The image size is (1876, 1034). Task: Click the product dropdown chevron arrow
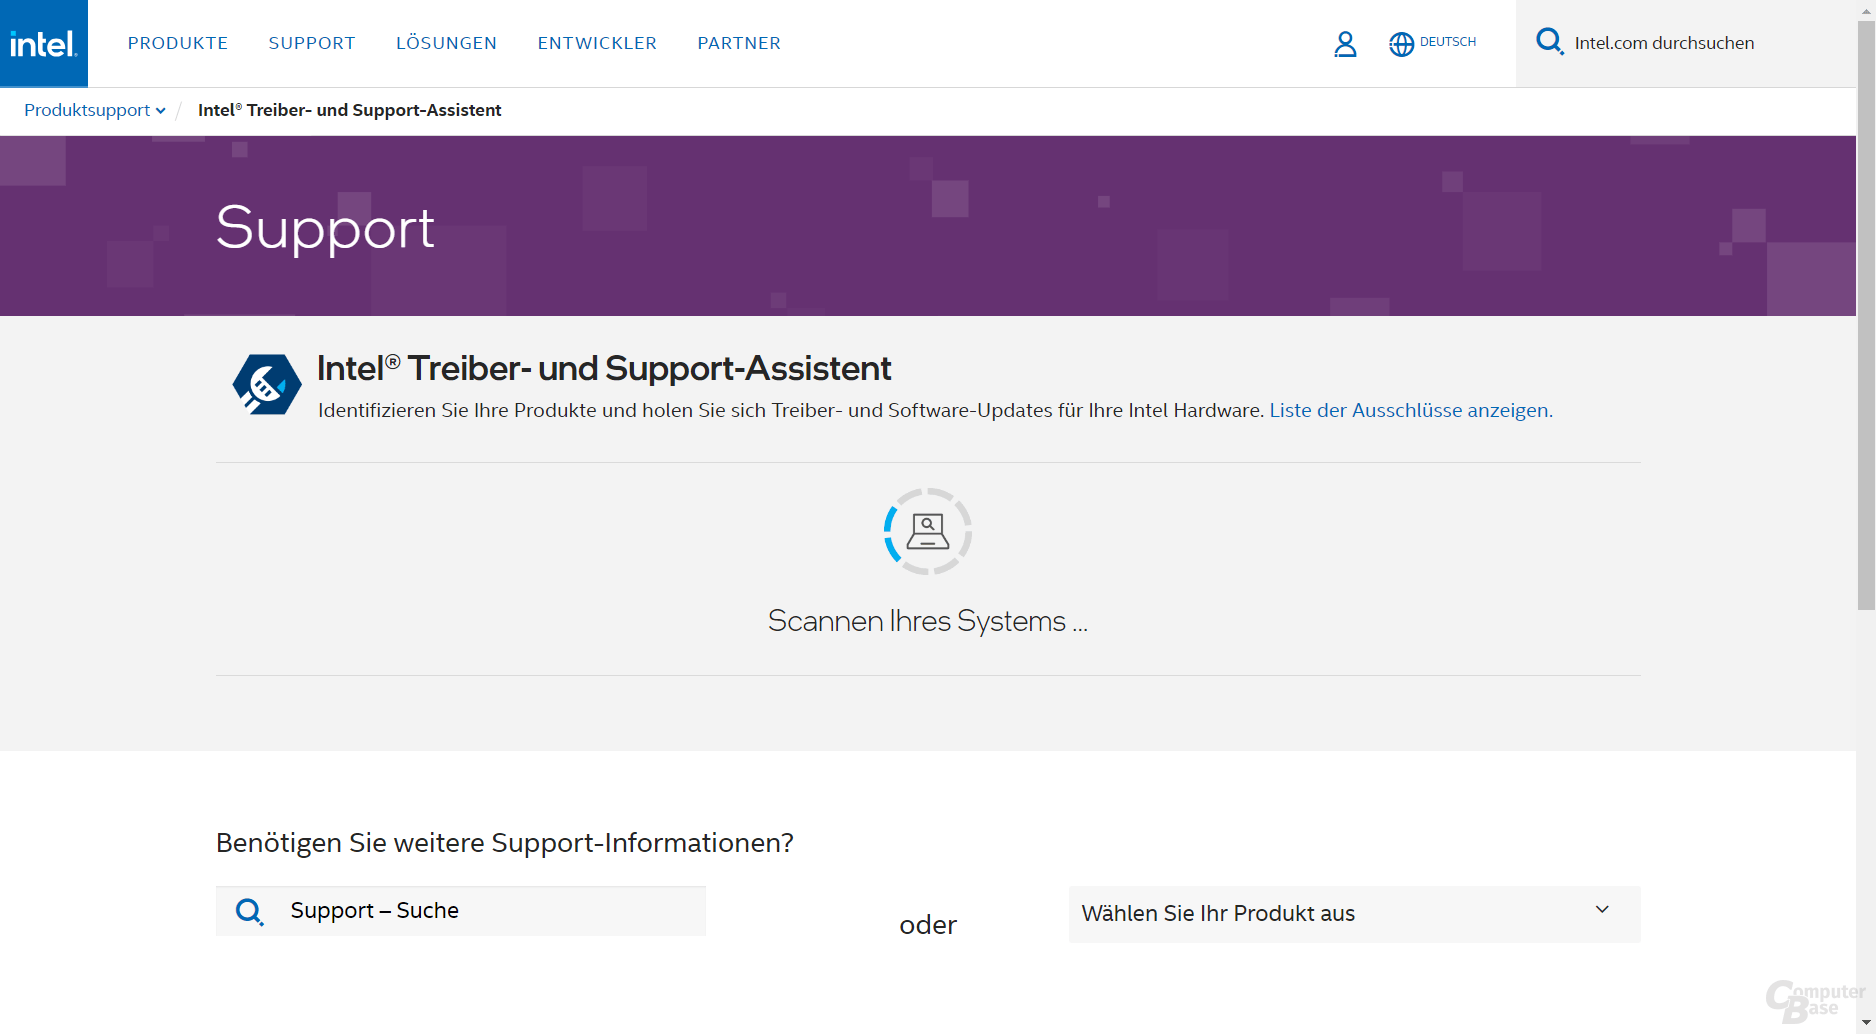[1602, 909]
